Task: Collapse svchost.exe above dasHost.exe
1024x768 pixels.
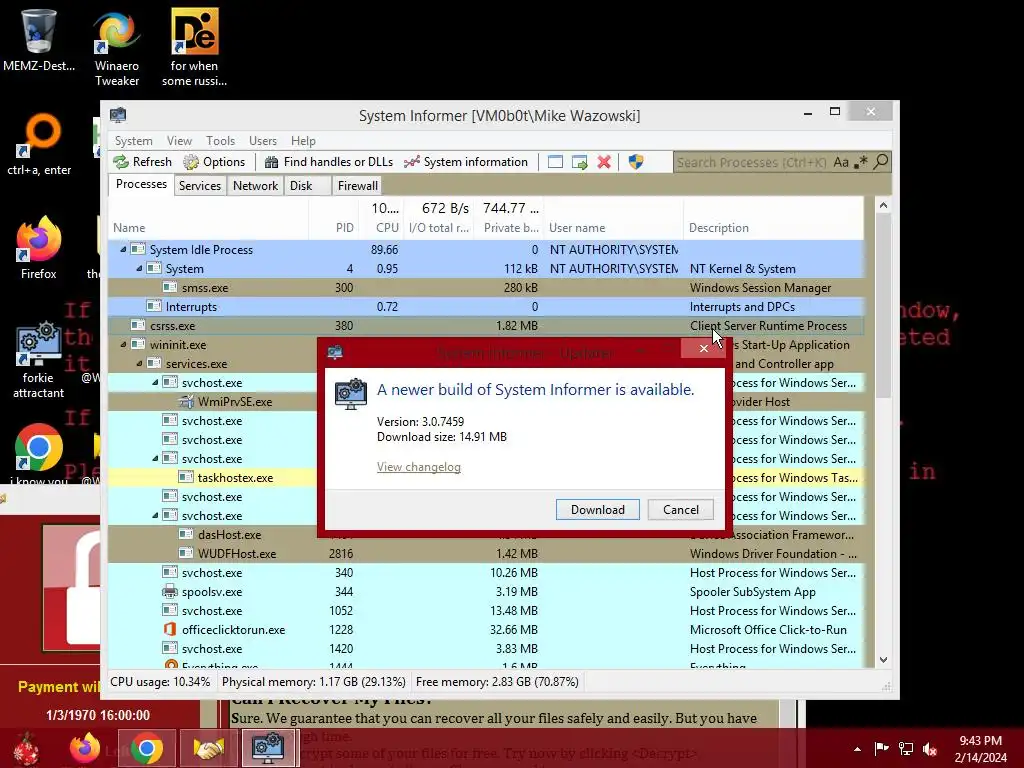Action: tap(155, 516)
